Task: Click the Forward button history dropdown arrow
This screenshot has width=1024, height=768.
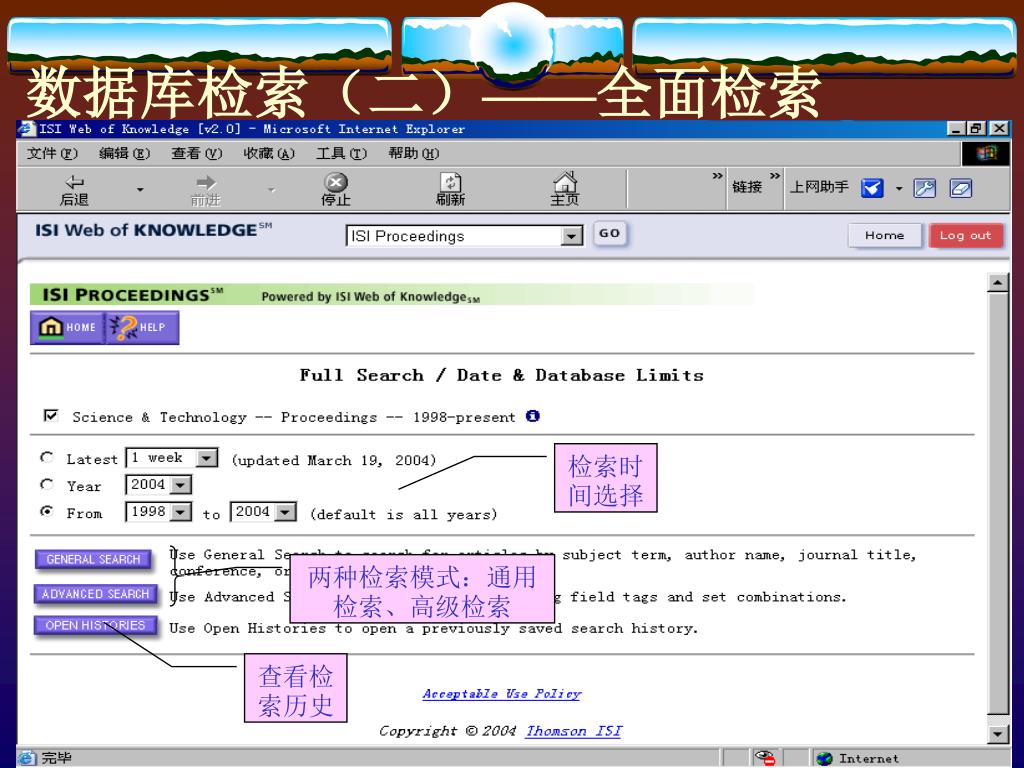Action: [x=271, y=189]
